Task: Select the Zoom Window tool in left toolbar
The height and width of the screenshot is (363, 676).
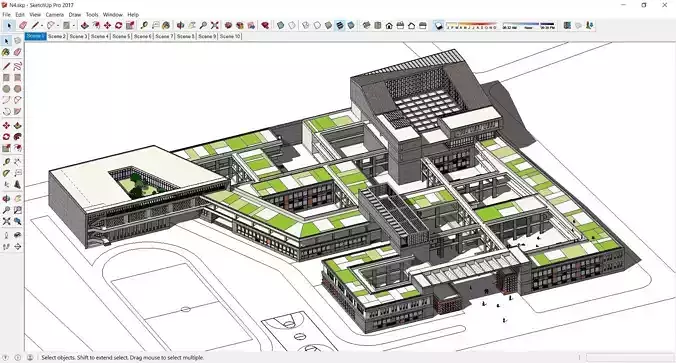Action: coord(17,210)
